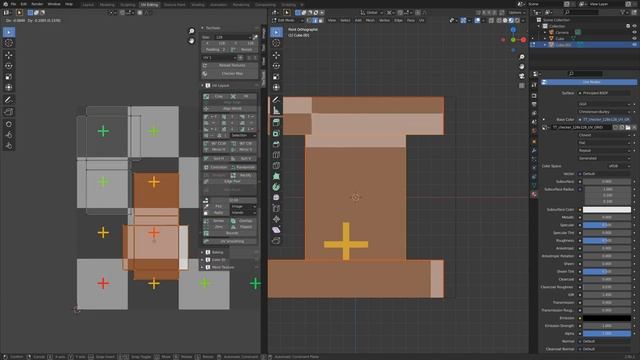Open the Modifiers properties tab icon
The width and height of the screenshot is (640, 360).
pyautogui.click(x=534, y=150)
